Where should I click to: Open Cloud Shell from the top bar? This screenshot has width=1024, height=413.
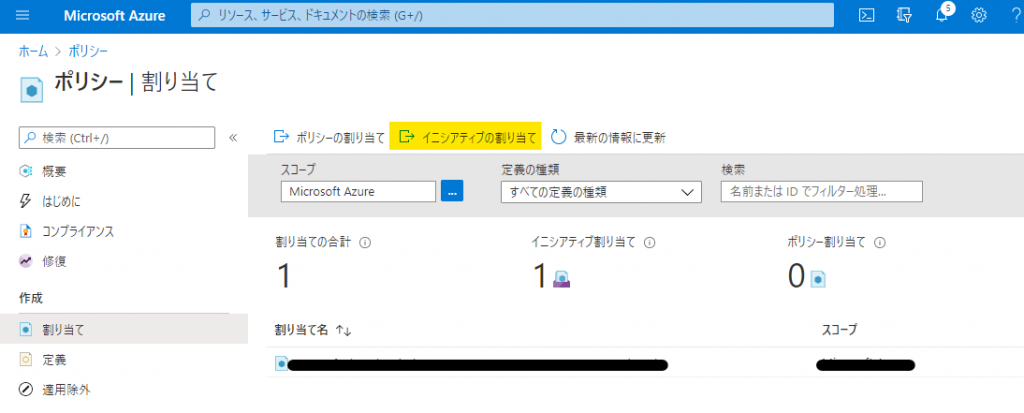click(x=867, y=16)
